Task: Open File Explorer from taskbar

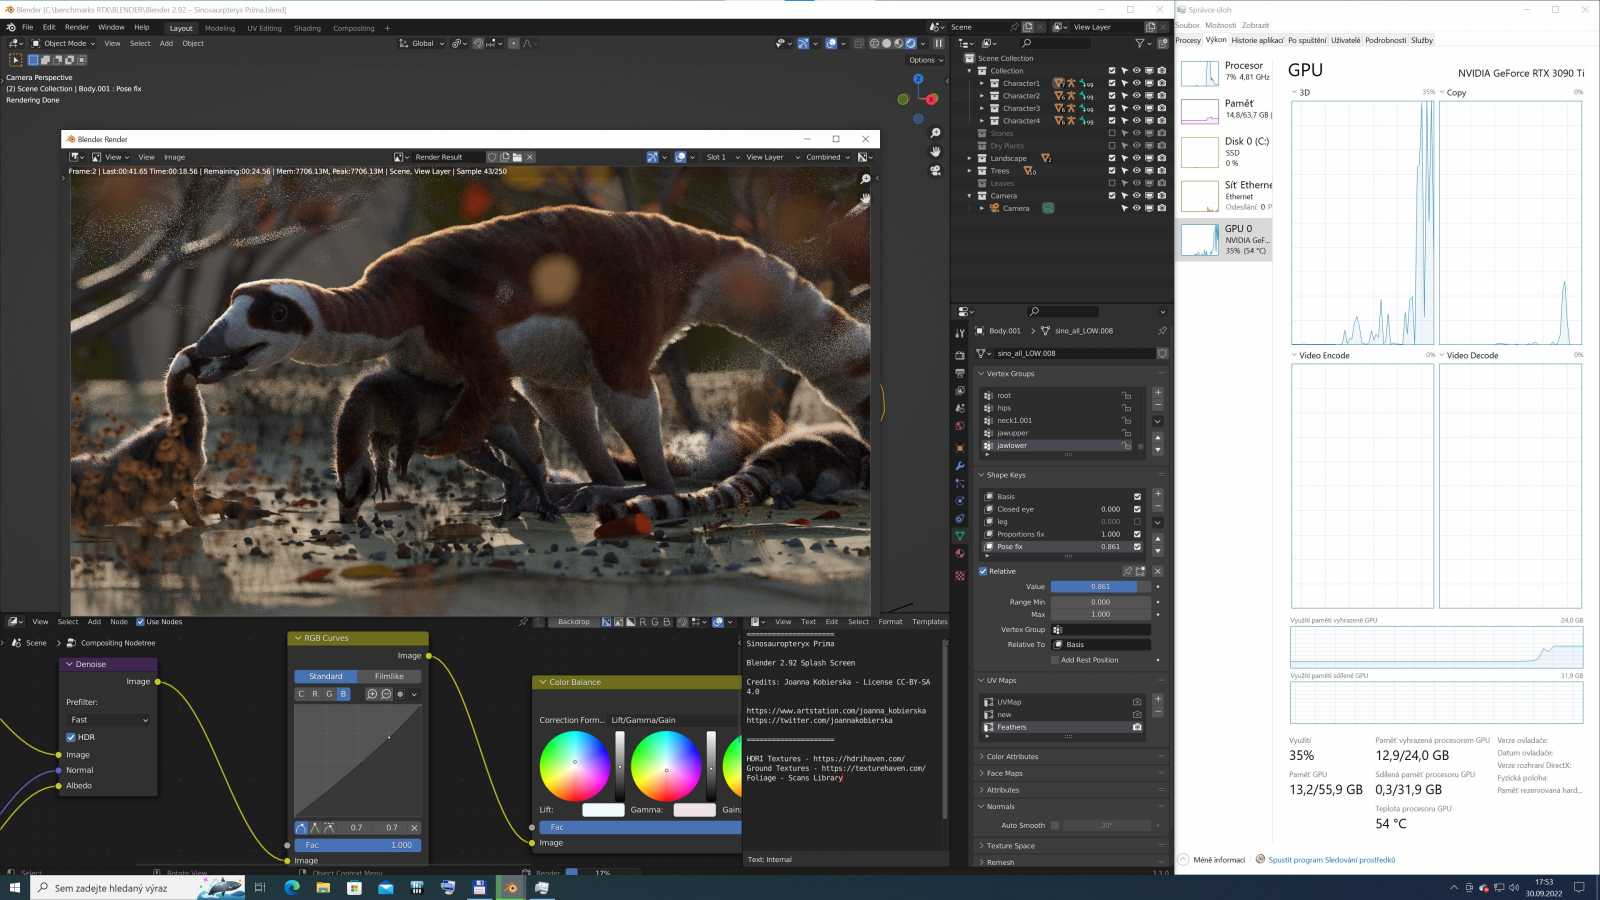Action: point(323,887)
